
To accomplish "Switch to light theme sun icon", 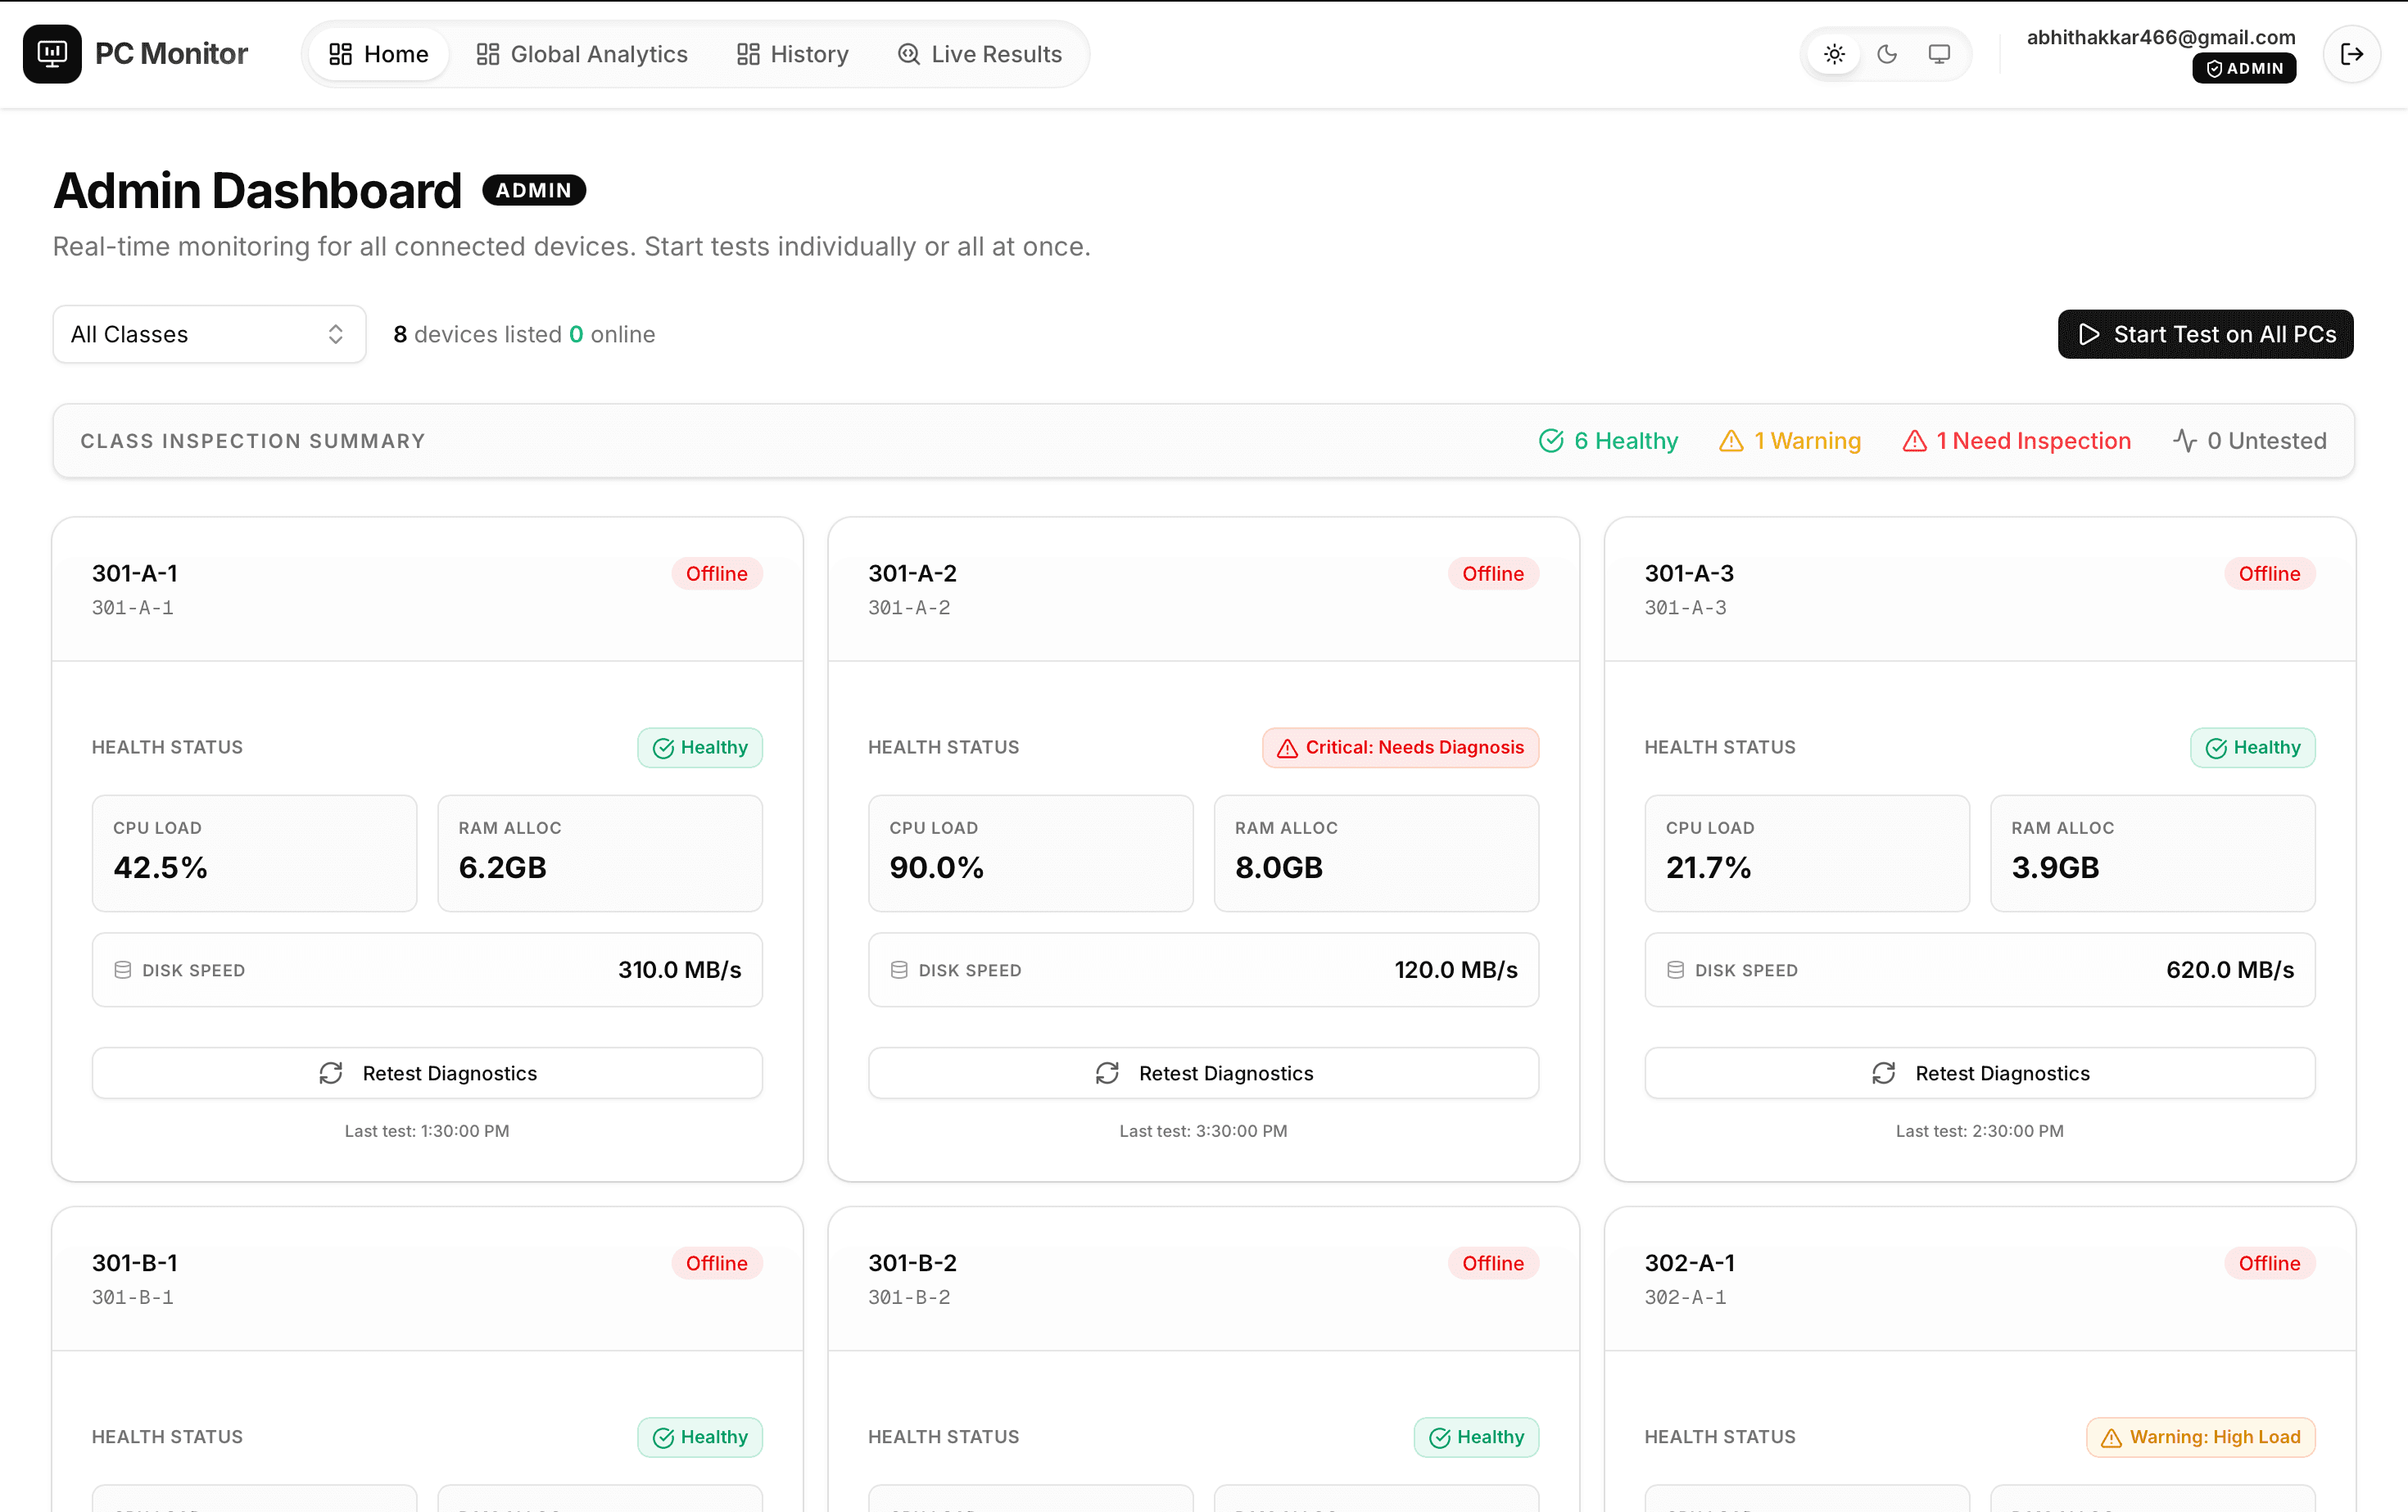I will [x=1834, y=54].
